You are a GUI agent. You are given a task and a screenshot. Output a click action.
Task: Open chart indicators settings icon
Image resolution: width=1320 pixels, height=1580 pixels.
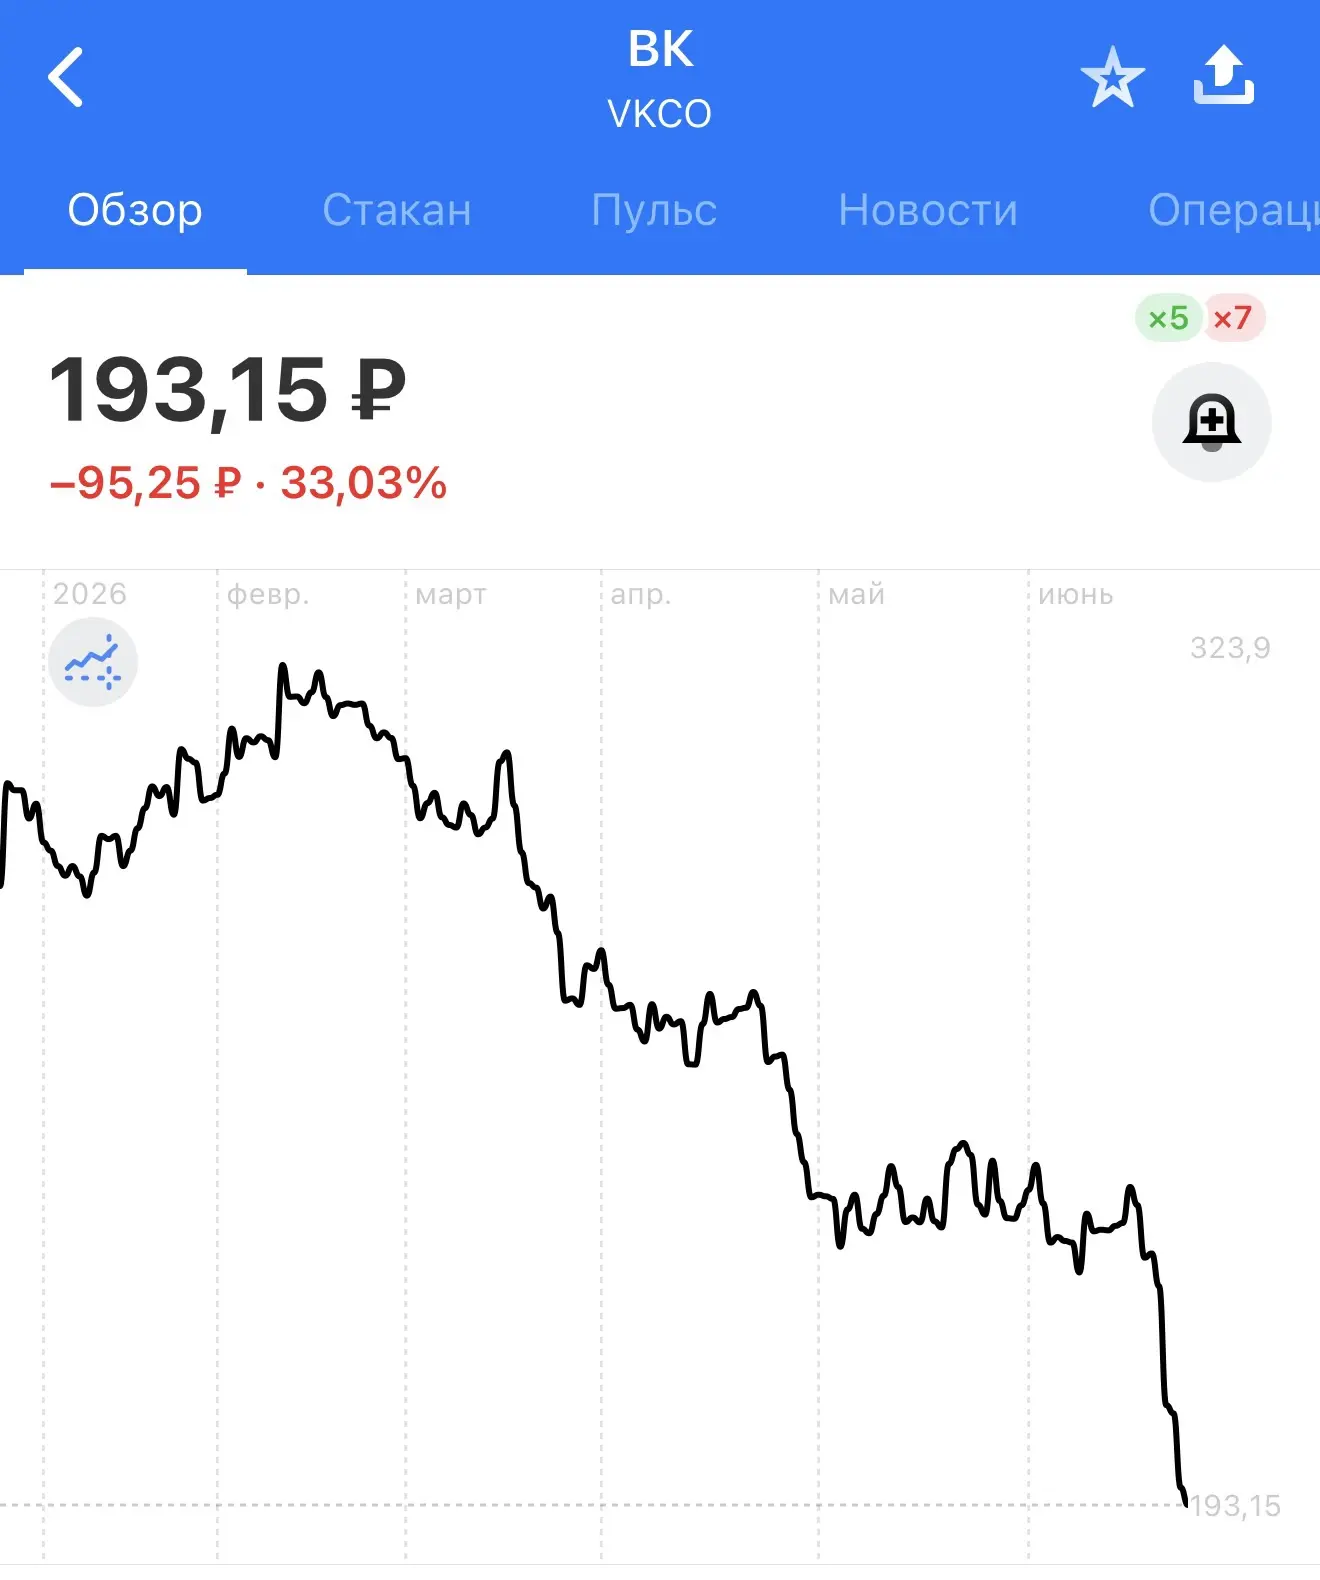(93, 662)
